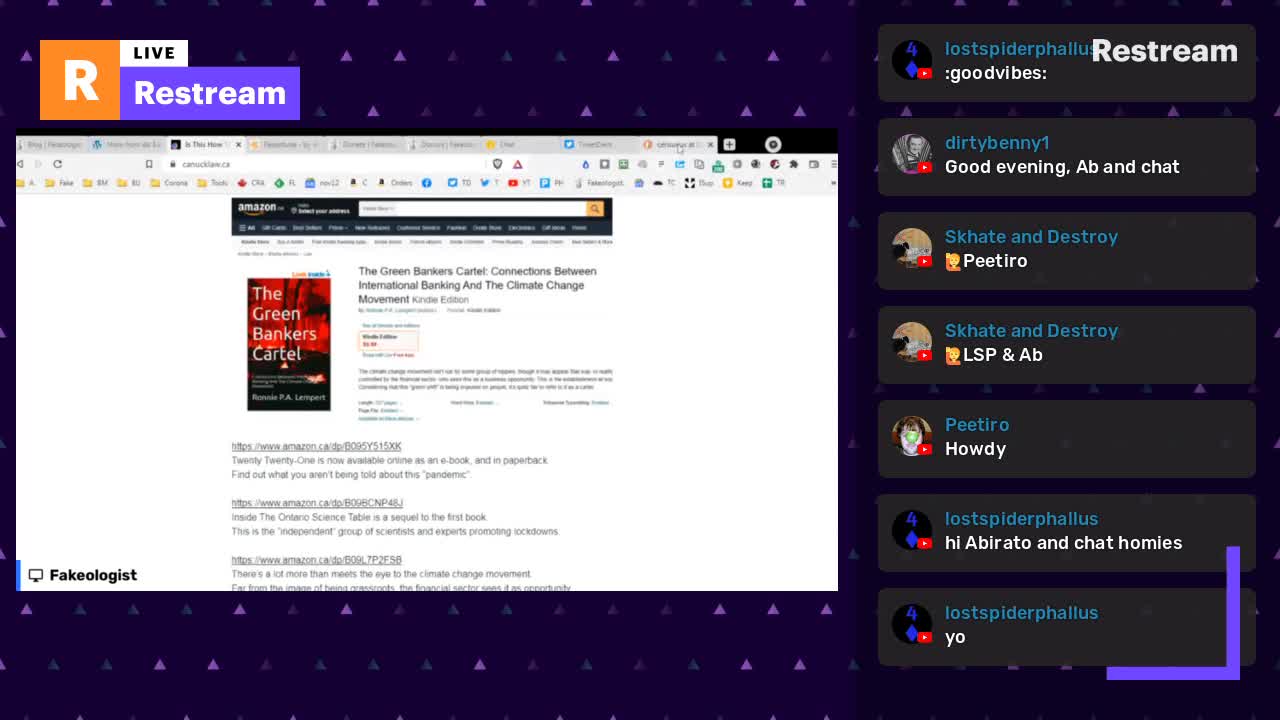Click the Amazon search input field
Image resolution: width=1280 pixels, height=720 pixels.
coord(472,209)
